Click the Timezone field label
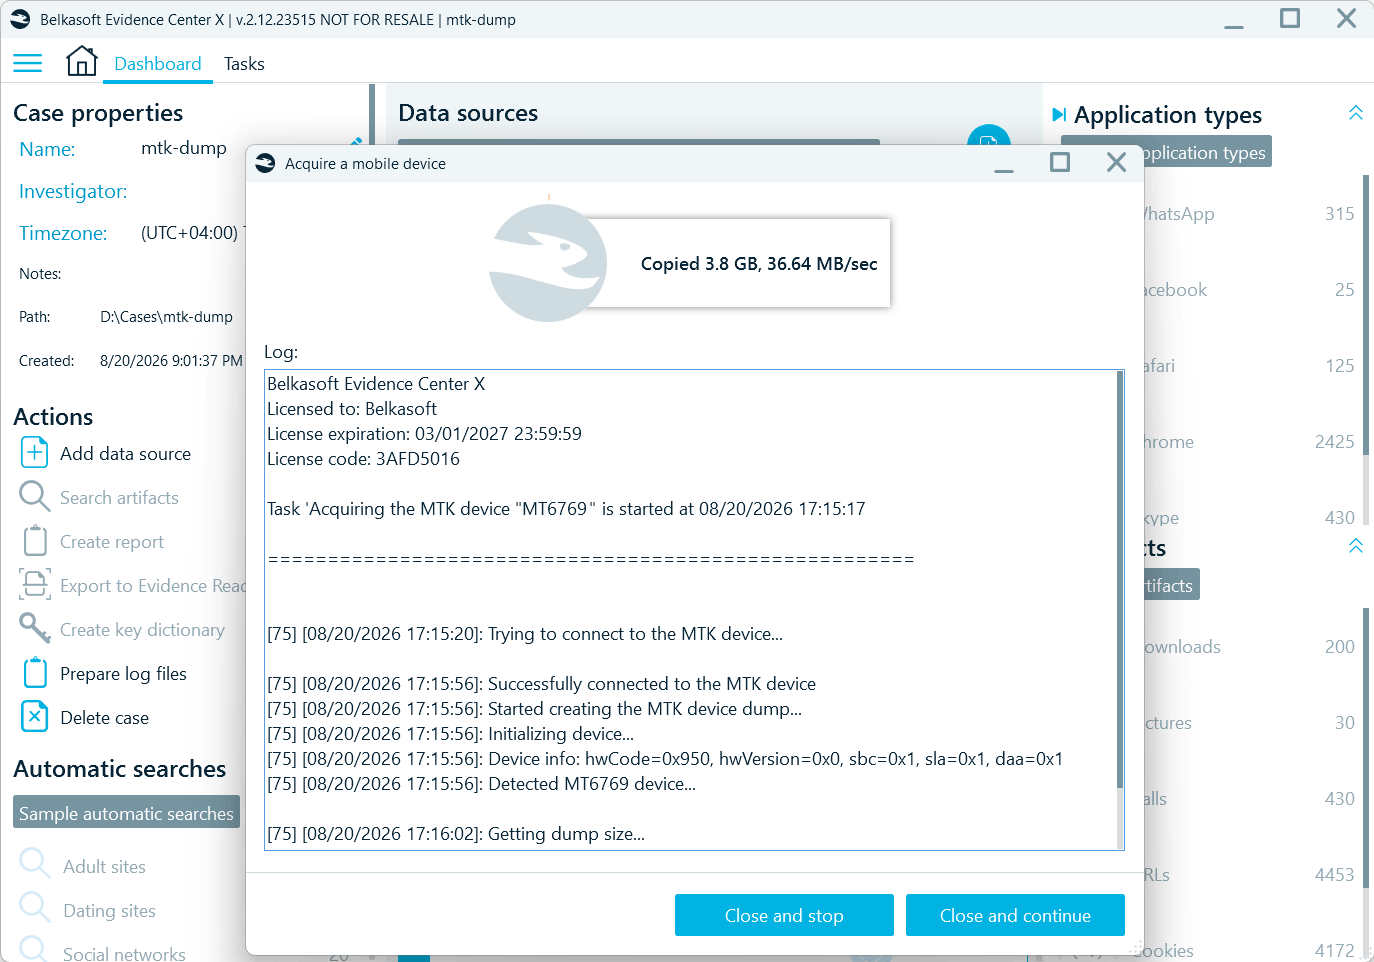1374x962 pixels. (63, 233)
